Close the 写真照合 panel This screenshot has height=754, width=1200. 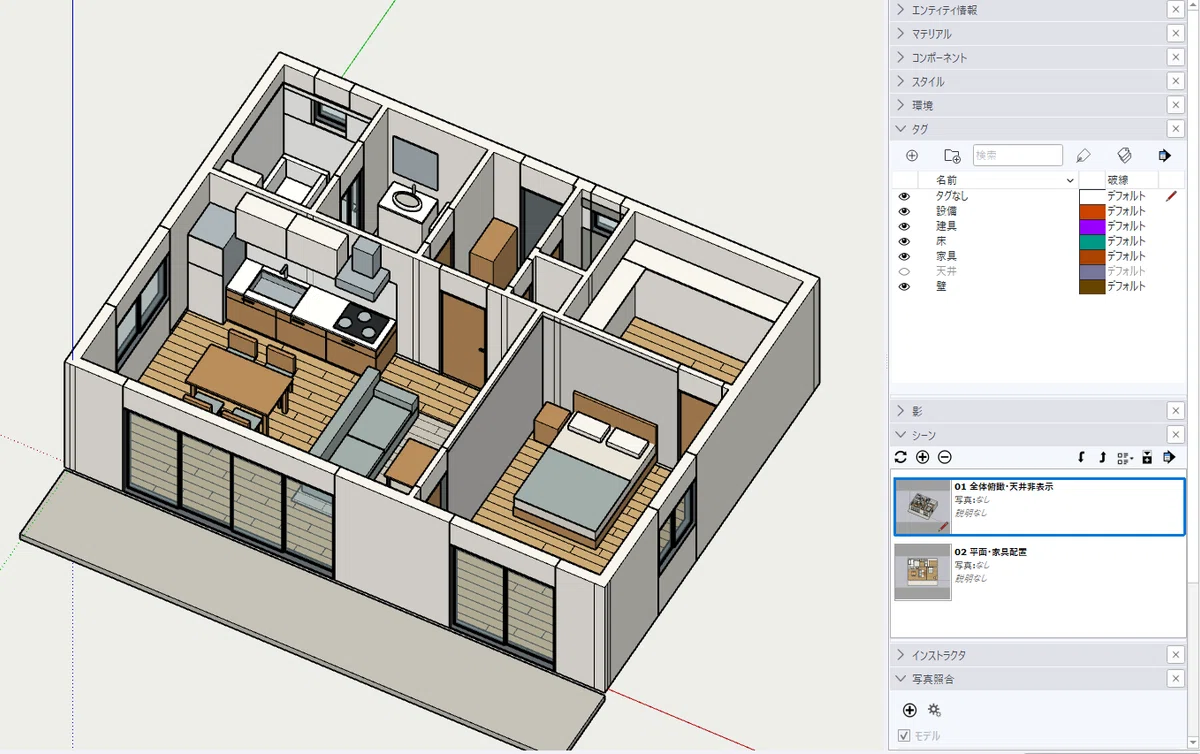pos(1176,679)
